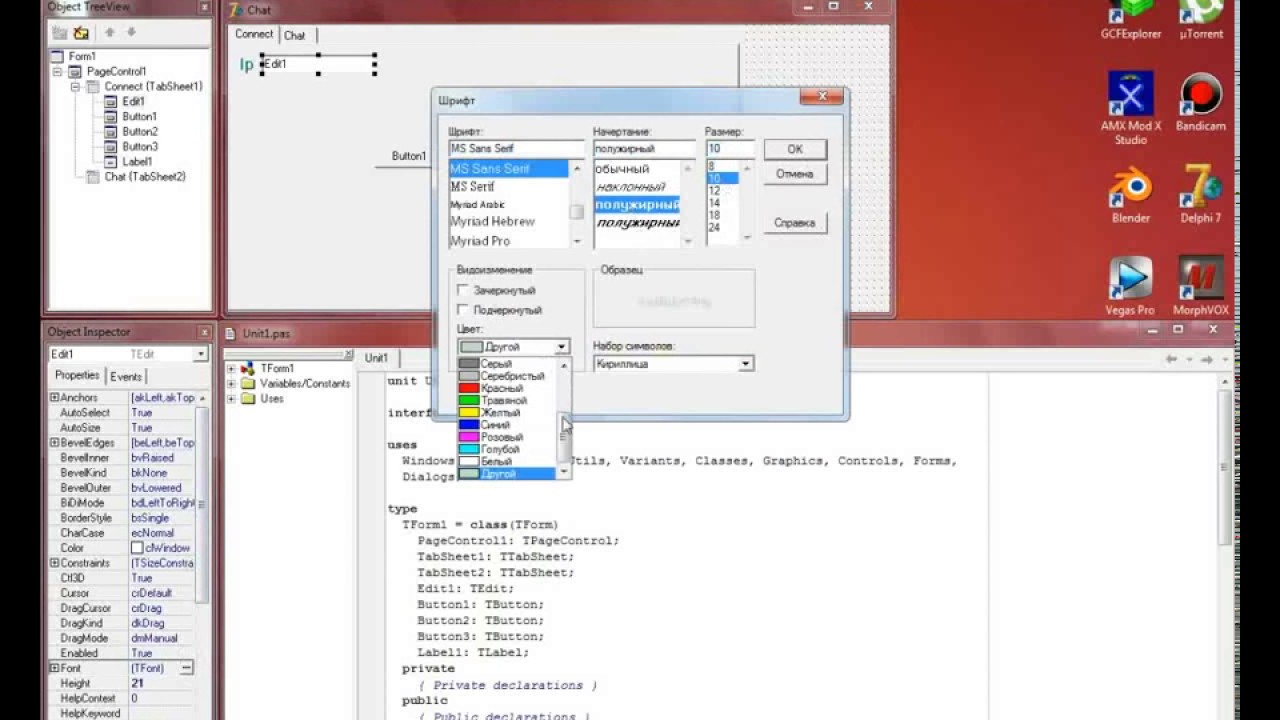Open GCFExplorer desktop shortcut
1280x720 pixels.
[x=1131, y=21]
